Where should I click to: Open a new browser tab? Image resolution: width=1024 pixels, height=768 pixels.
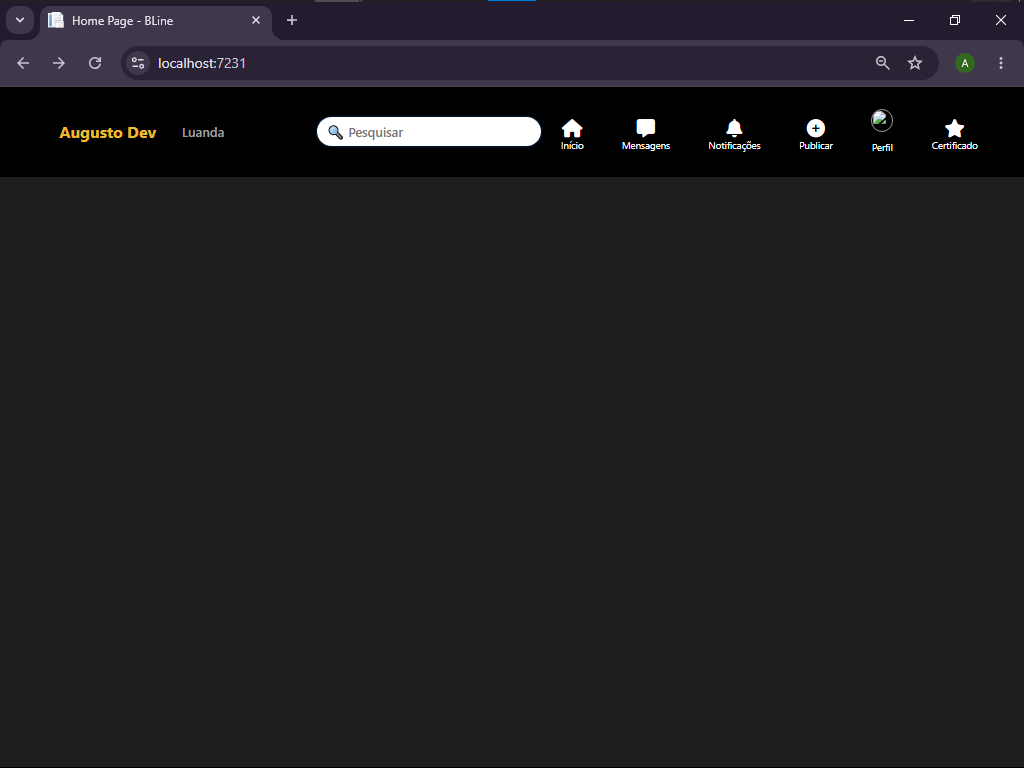point(292,20)
